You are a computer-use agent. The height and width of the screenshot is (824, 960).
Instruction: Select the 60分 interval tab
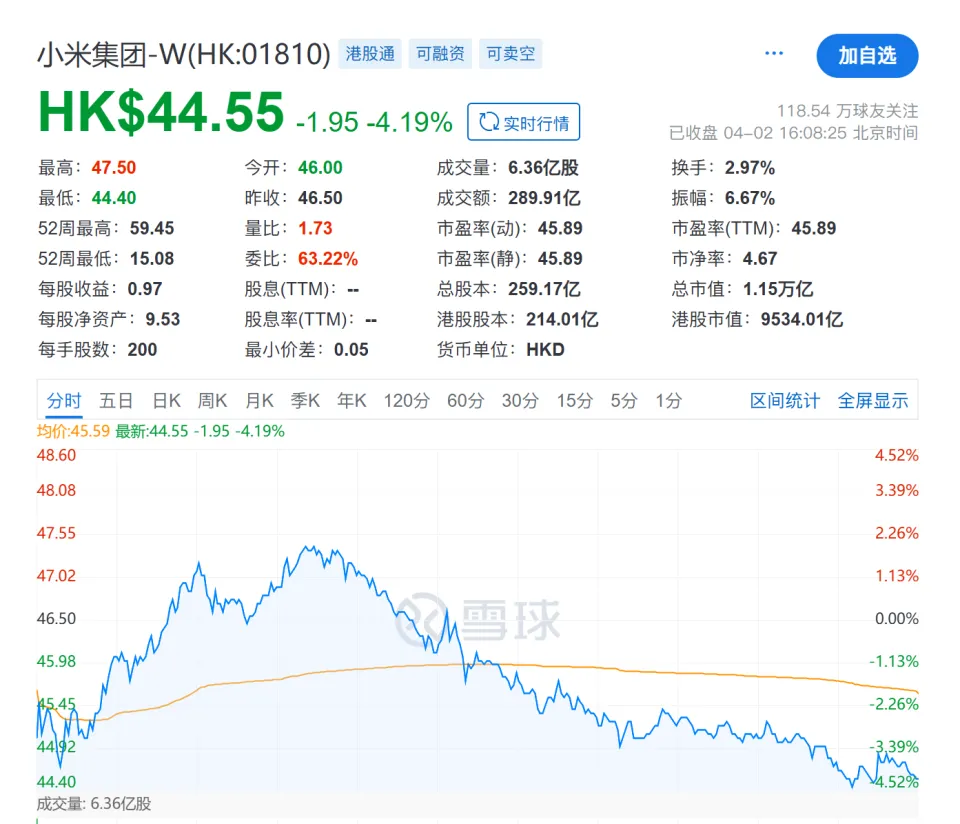click(465, 401)
